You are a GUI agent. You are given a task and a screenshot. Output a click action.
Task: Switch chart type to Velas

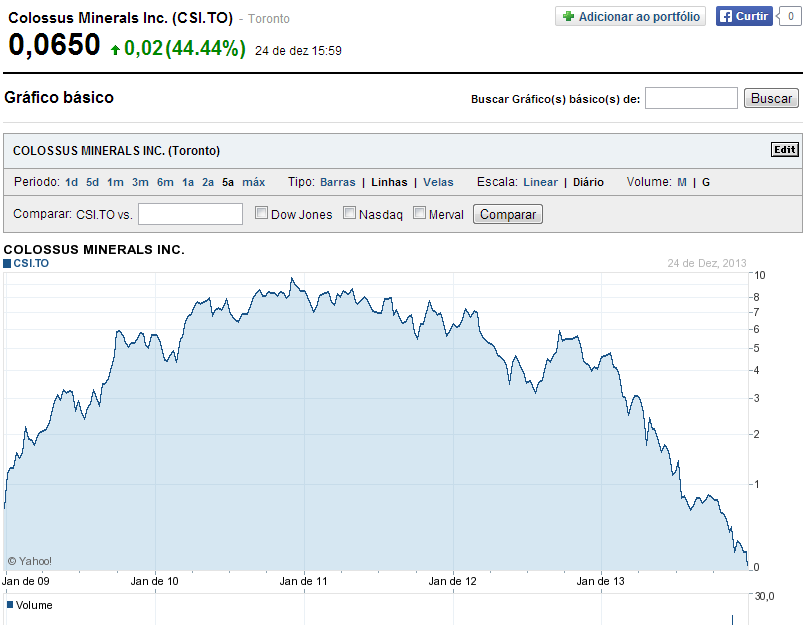click(438, 182)
